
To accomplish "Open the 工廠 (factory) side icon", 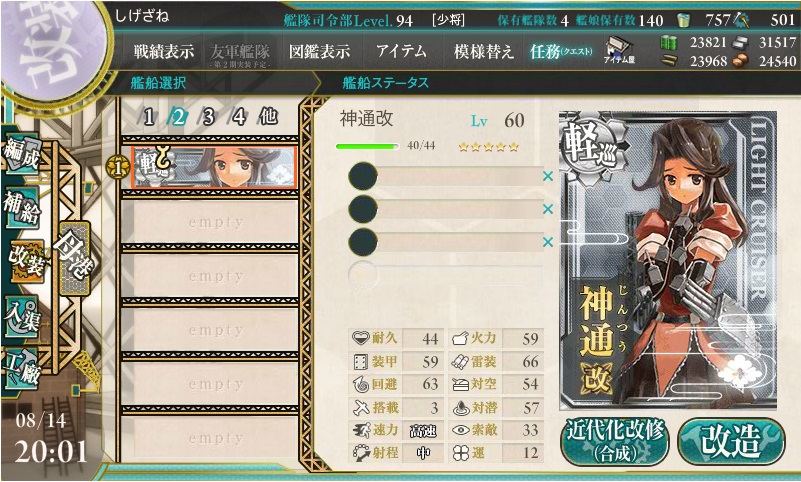I will (20, 368).
